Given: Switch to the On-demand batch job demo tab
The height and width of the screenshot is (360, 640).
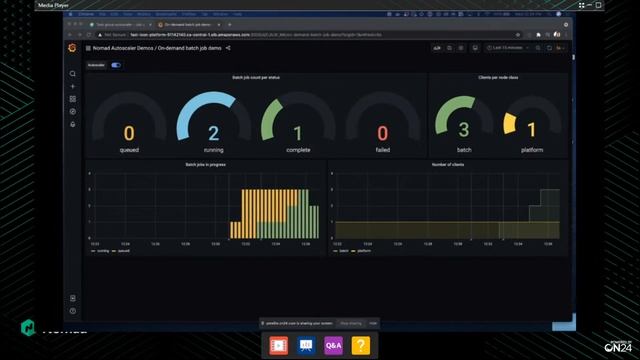Looking at the screenshot, I should (x=188, y=24).
